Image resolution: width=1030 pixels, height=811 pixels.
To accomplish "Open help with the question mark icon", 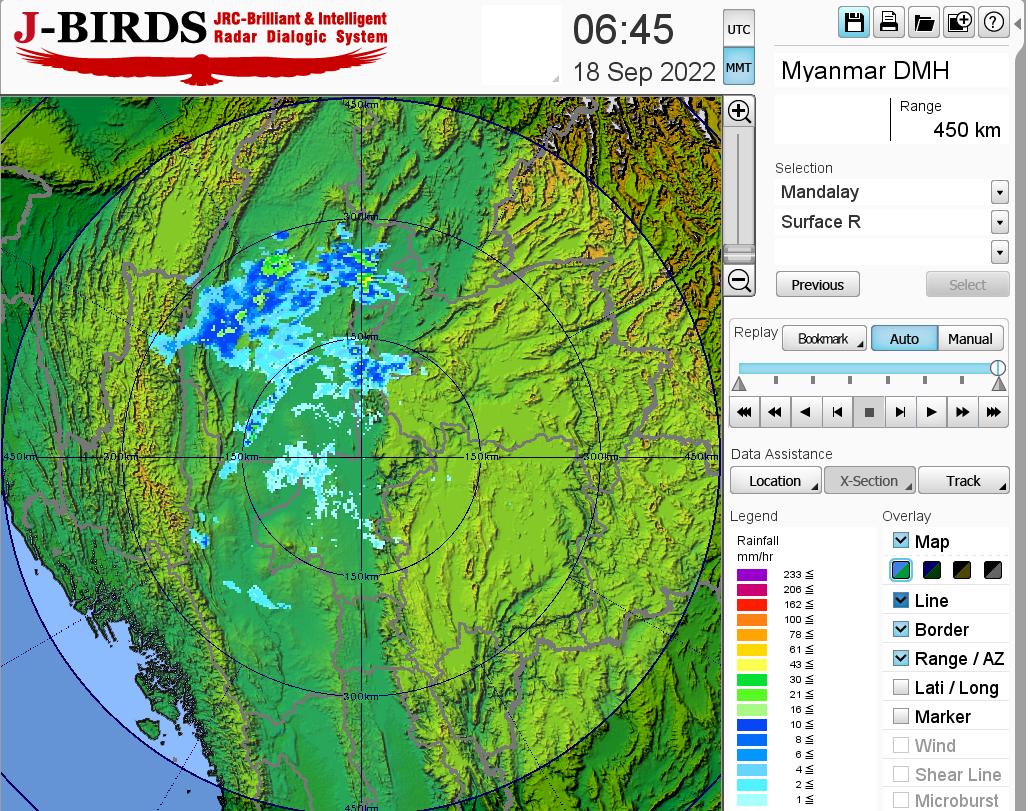I will [993, 22].
